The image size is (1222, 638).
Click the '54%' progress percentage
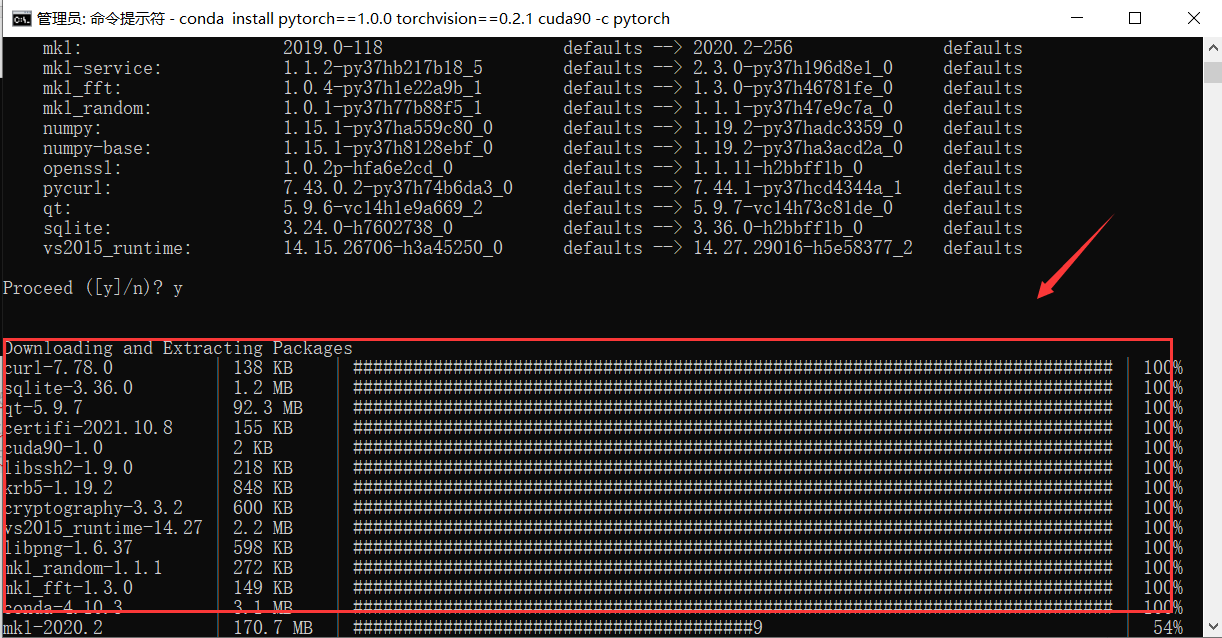click(x=1168, y=628)
